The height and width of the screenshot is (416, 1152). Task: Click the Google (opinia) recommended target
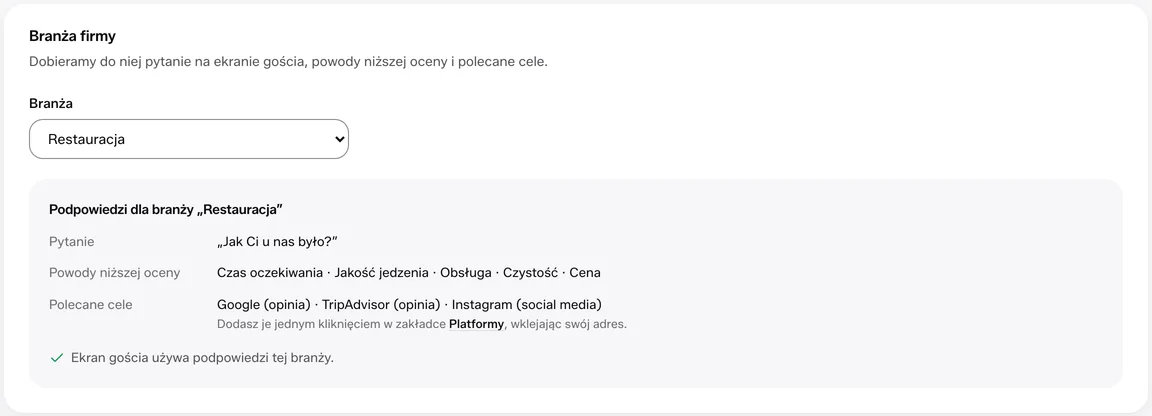(x=264, y=304)
